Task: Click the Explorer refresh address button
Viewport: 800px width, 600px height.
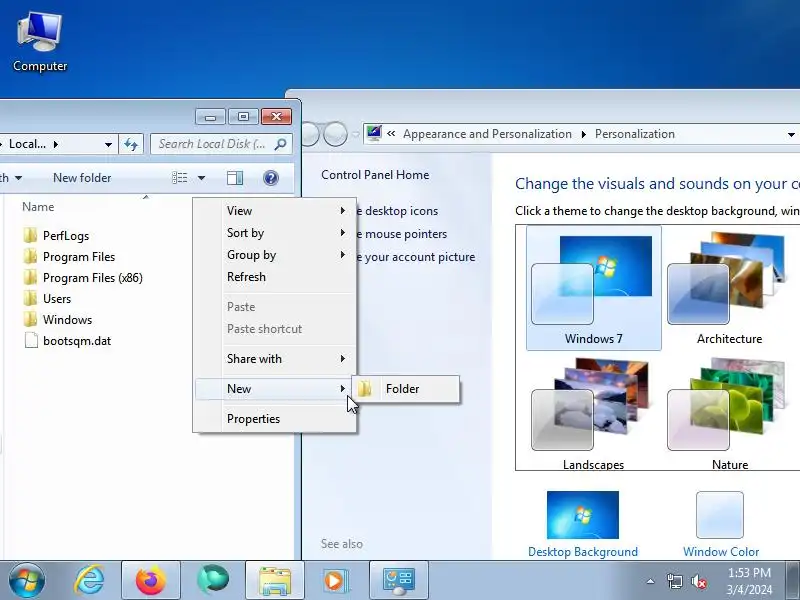Action: (x=131, y=144)
